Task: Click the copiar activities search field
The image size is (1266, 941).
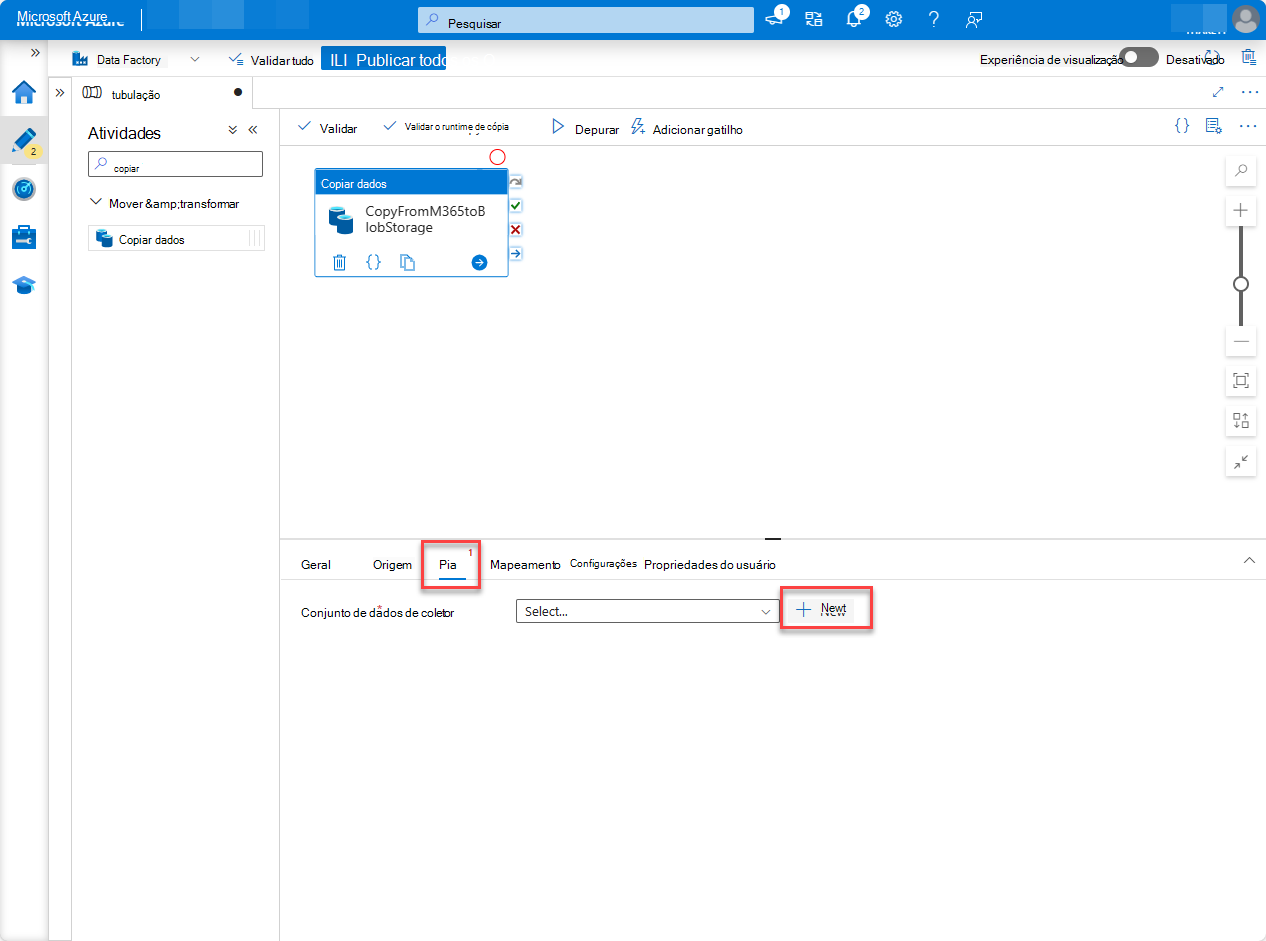Action: (x=175, y=163)
